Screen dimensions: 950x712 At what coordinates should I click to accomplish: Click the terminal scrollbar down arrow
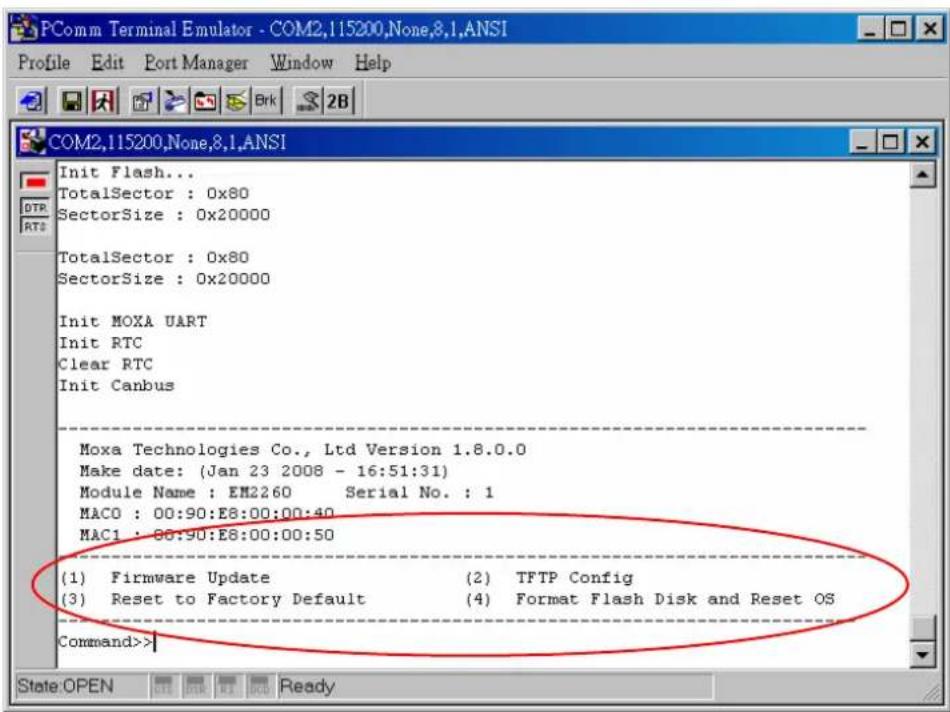point(923,654)
